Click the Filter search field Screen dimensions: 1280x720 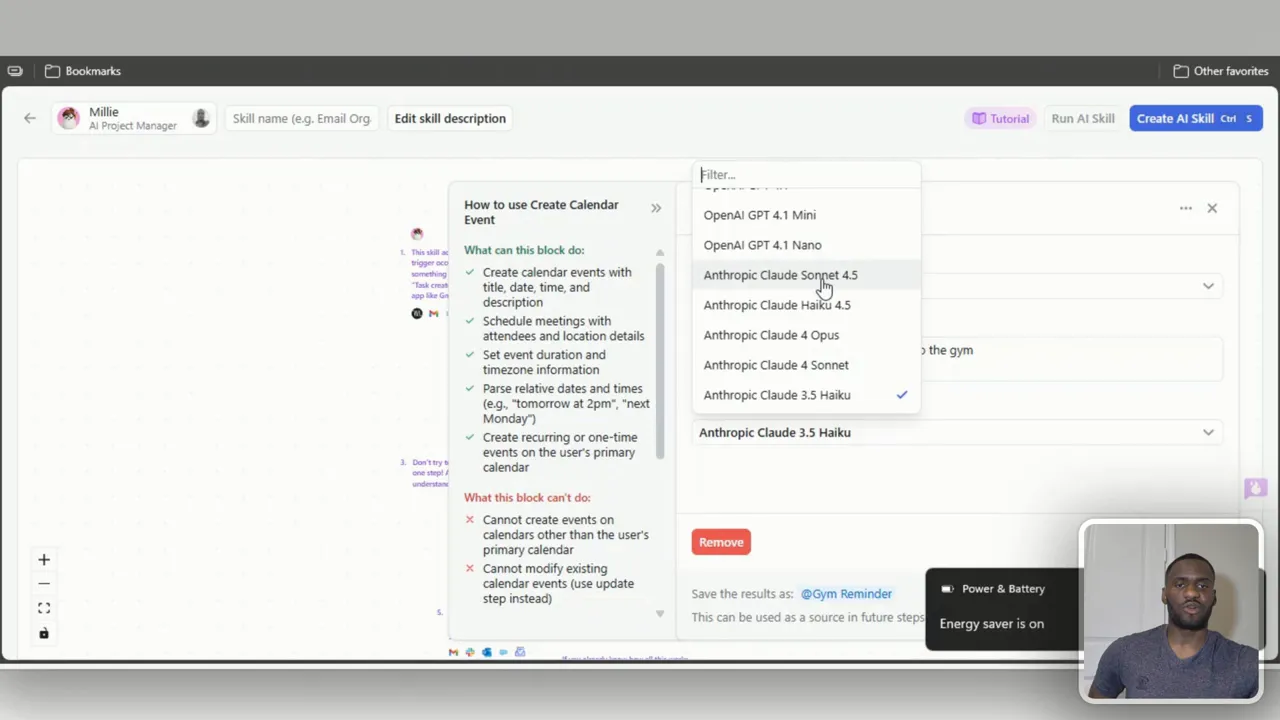click(806, 175)
